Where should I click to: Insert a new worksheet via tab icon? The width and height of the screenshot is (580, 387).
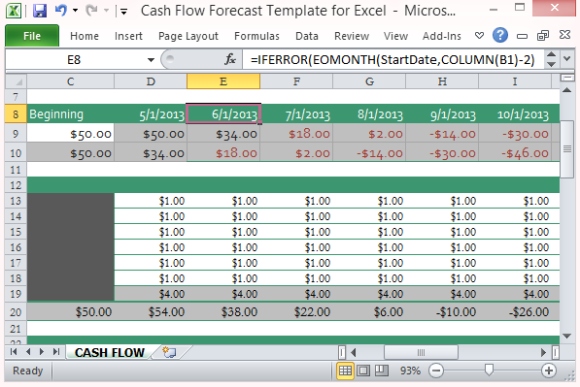[x=169, y=352]
